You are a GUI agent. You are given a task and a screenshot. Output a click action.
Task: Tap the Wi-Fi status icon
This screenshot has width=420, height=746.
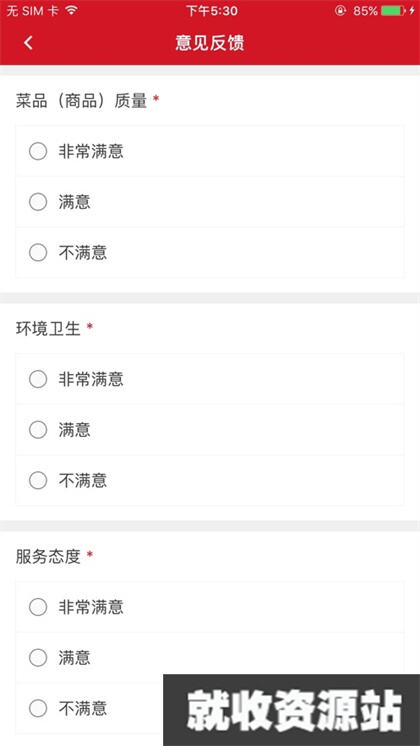[71, 10]
